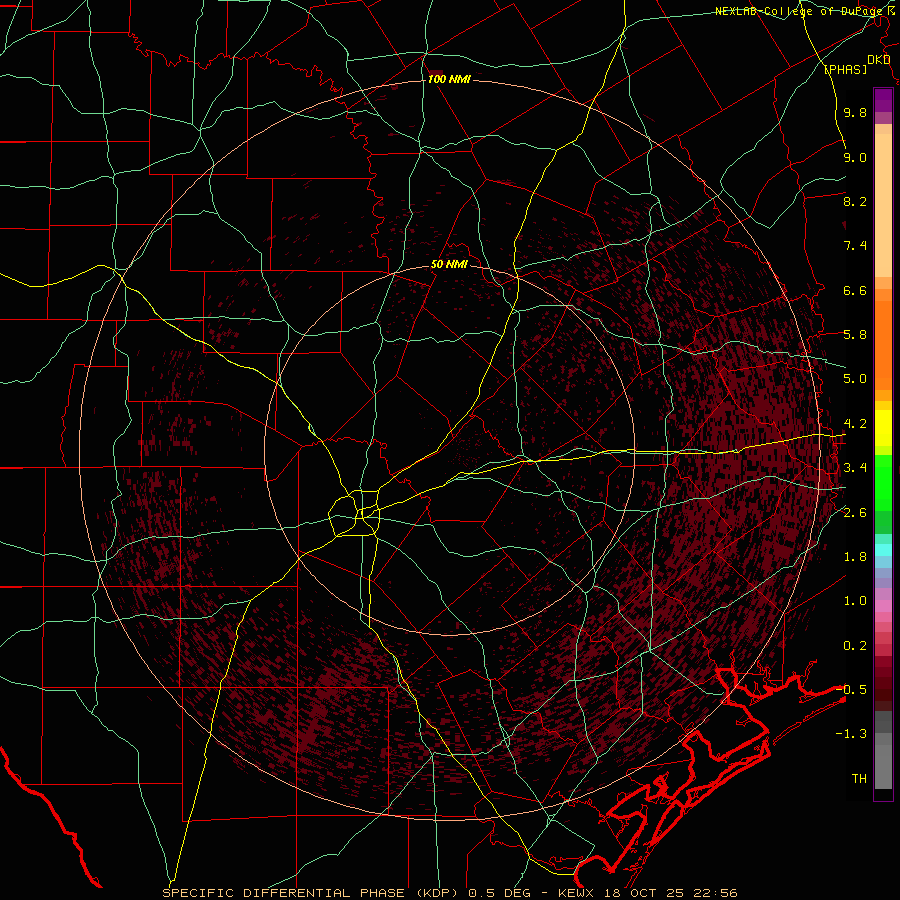Click the 9.8 color scale value
The height and width of the screenshot is (900, 900).
point(855,112)
